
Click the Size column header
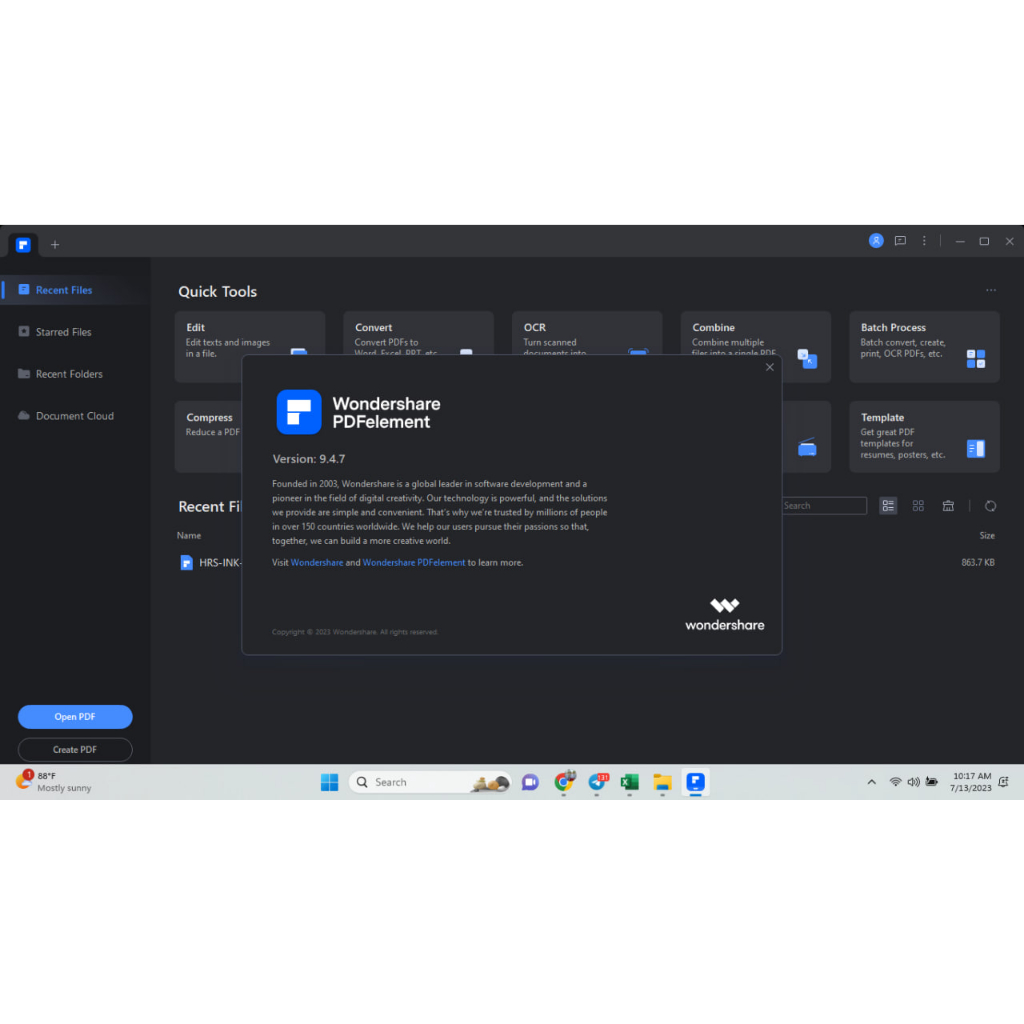987,536
